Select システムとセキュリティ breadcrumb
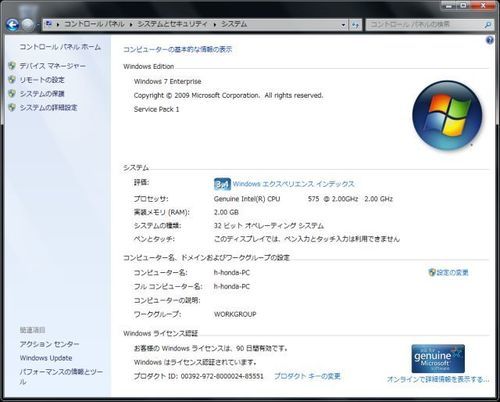 click(x=173, y=24)
